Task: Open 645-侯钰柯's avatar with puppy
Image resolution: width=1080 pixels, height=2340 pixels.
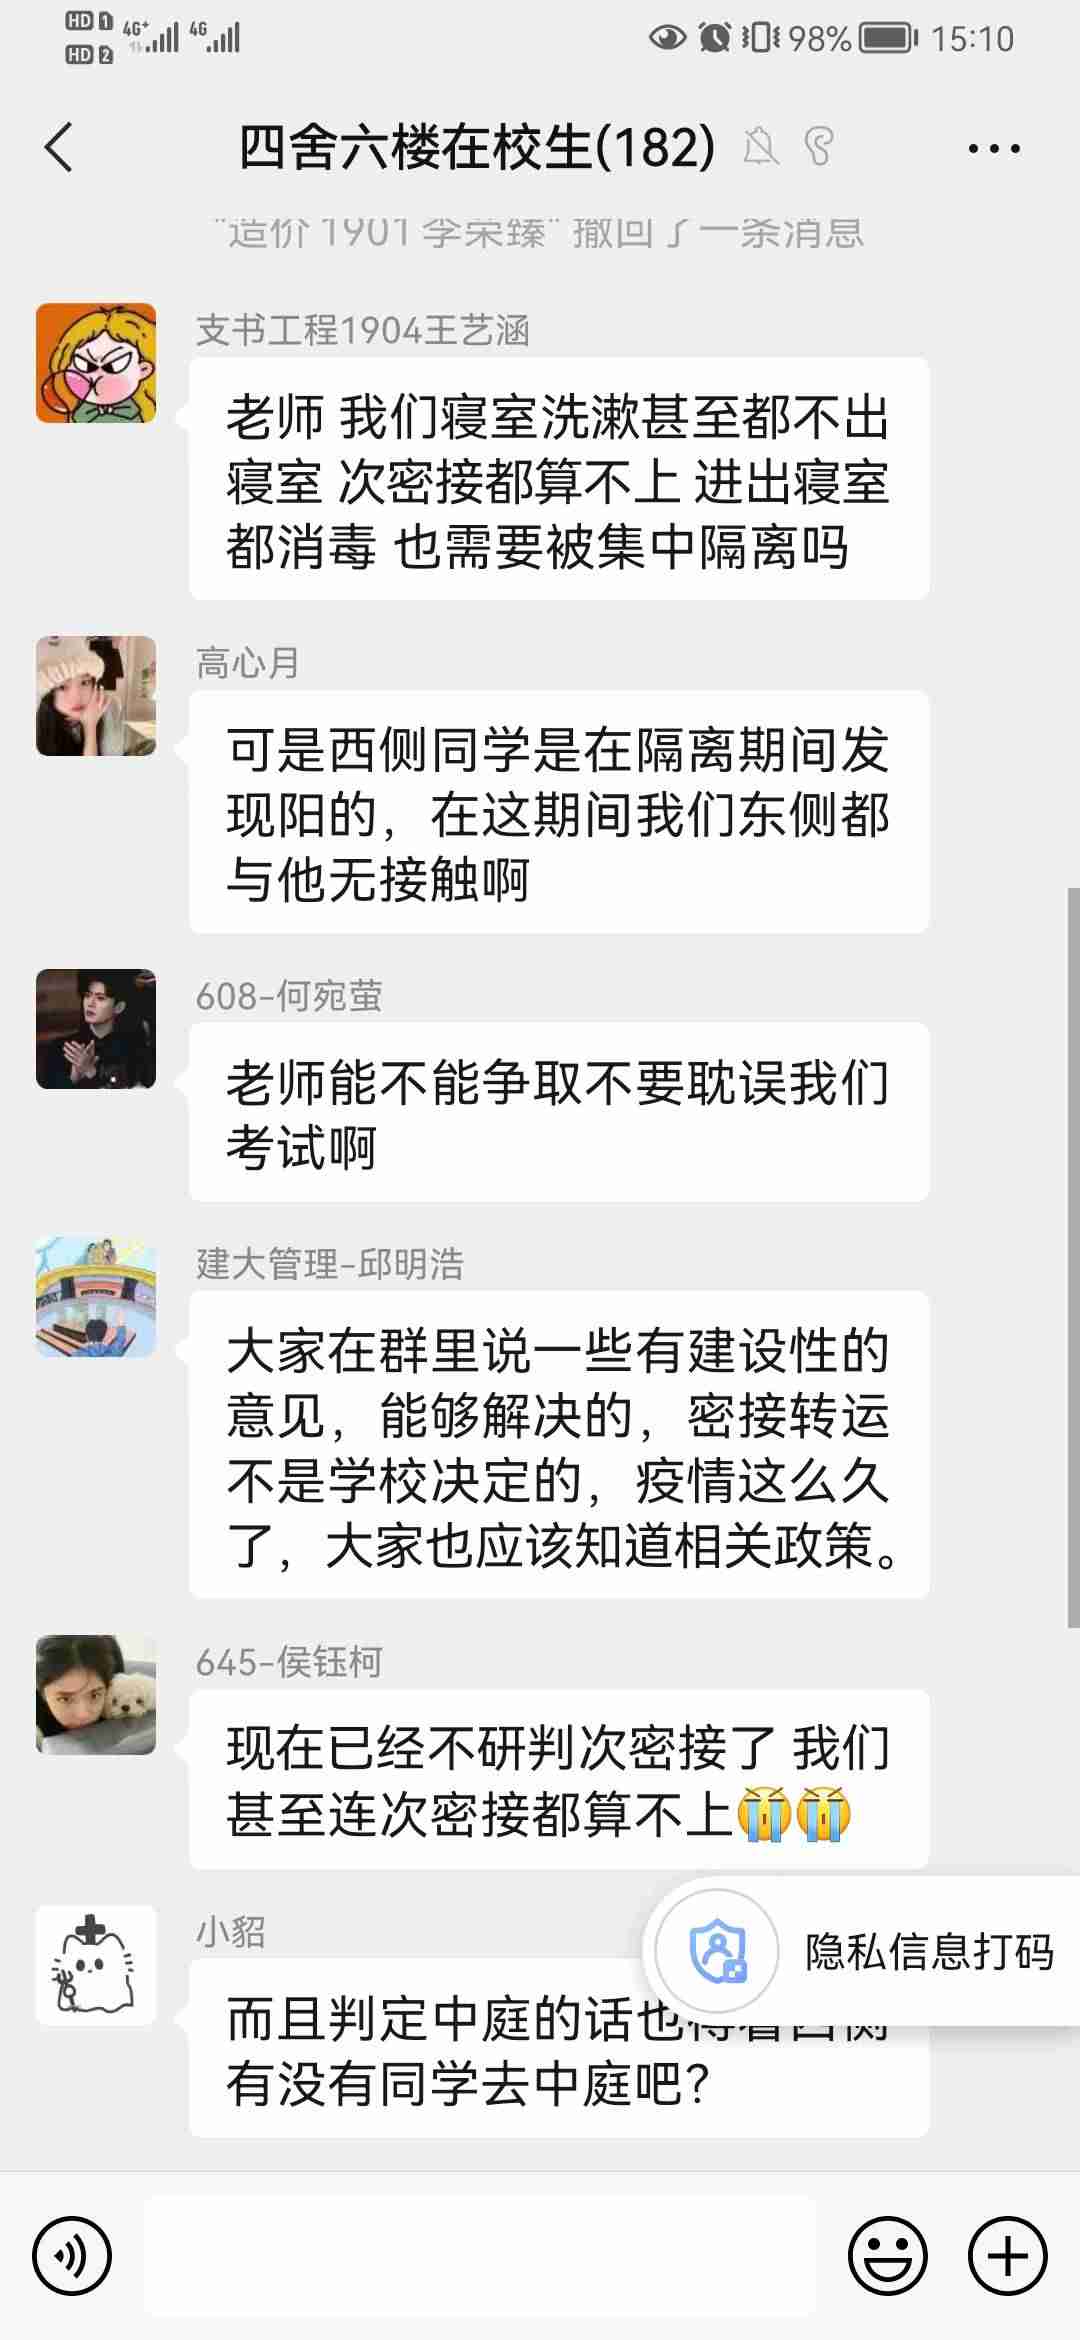Action: (96, 1695)
